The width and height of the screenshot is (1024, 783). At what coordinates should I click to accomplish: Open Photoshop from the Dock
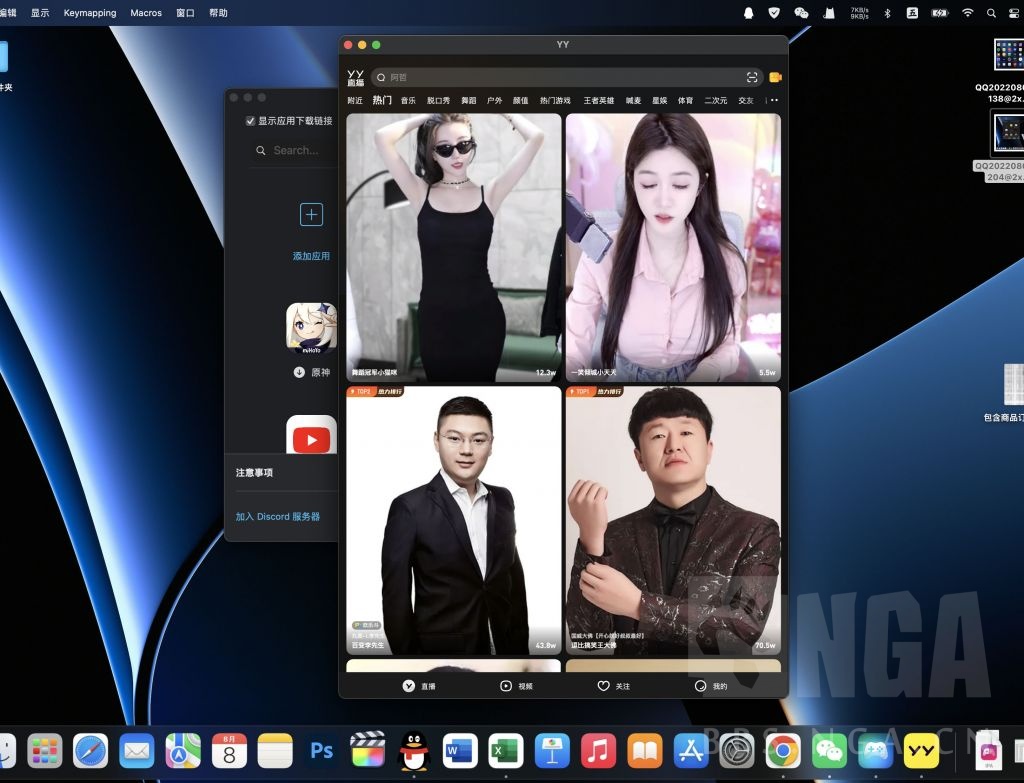(321, 749)
